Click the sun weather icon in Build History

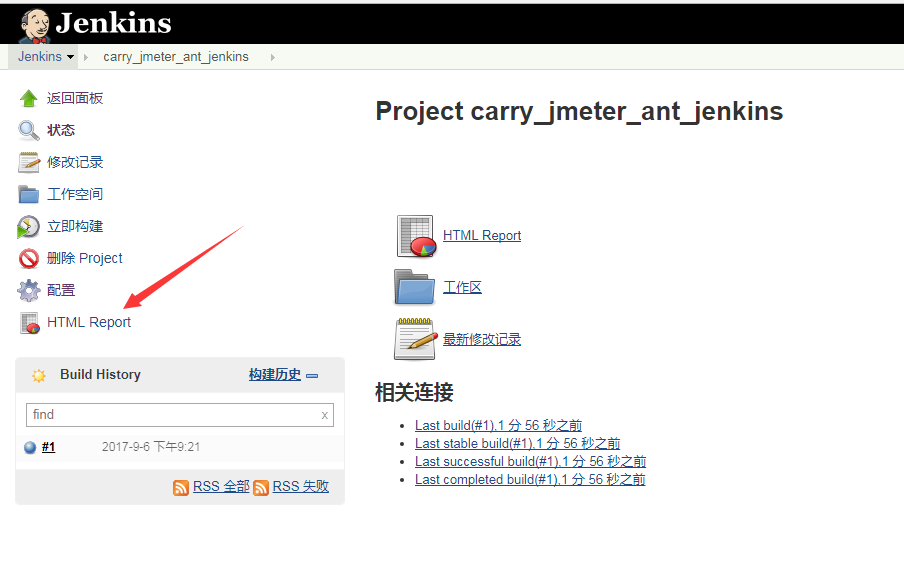coord(39,376)
